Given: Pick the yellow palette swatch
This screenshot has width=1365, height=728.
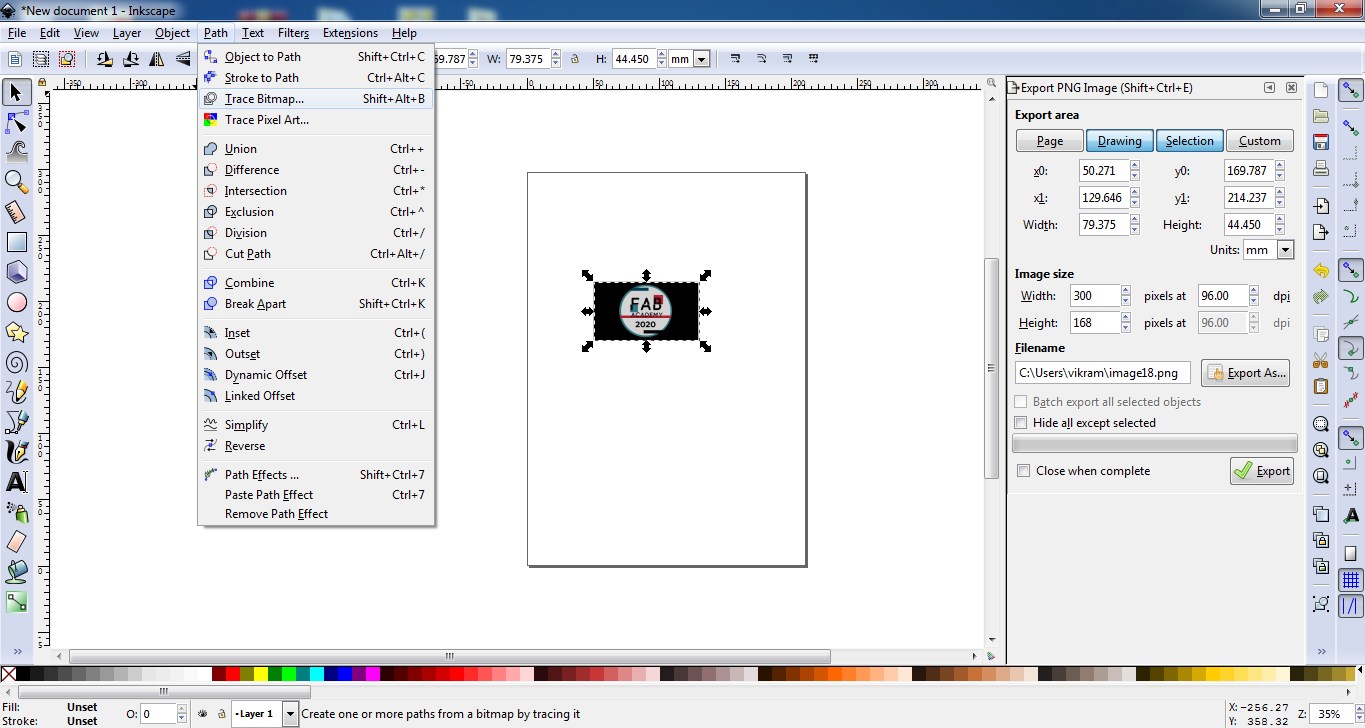Looking at the screenshot, I should click(260, 674).
